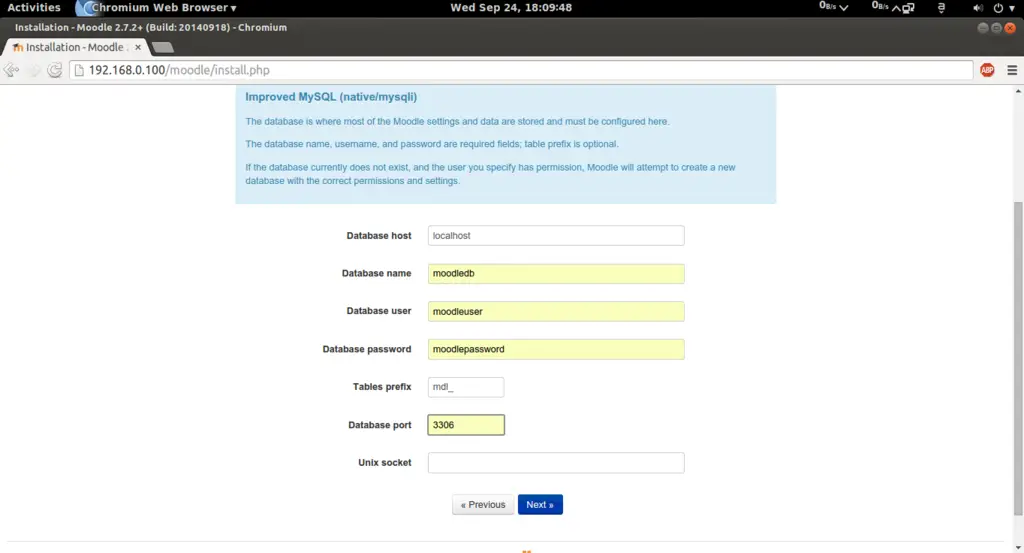Maximize the Chromium window
1024x553 pixels.
[x=996, y=27]
